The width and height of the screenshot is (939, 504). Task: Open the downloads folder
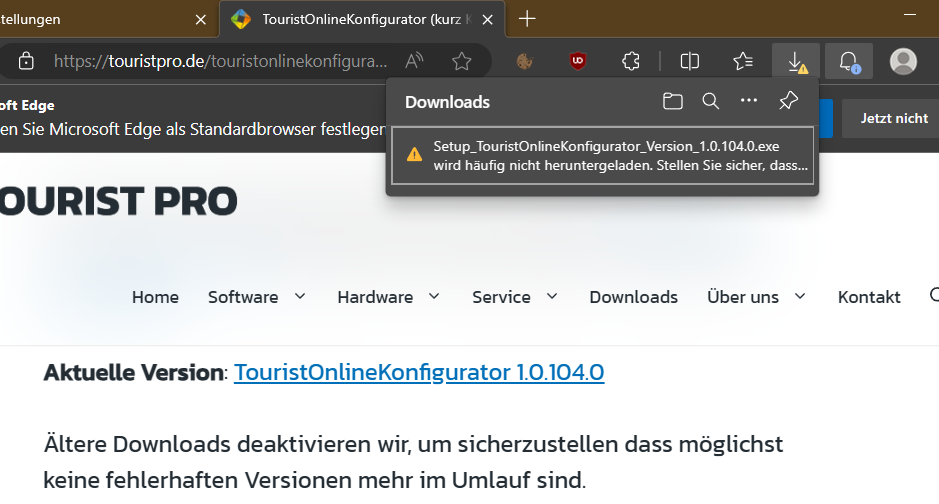click(673, 101)
